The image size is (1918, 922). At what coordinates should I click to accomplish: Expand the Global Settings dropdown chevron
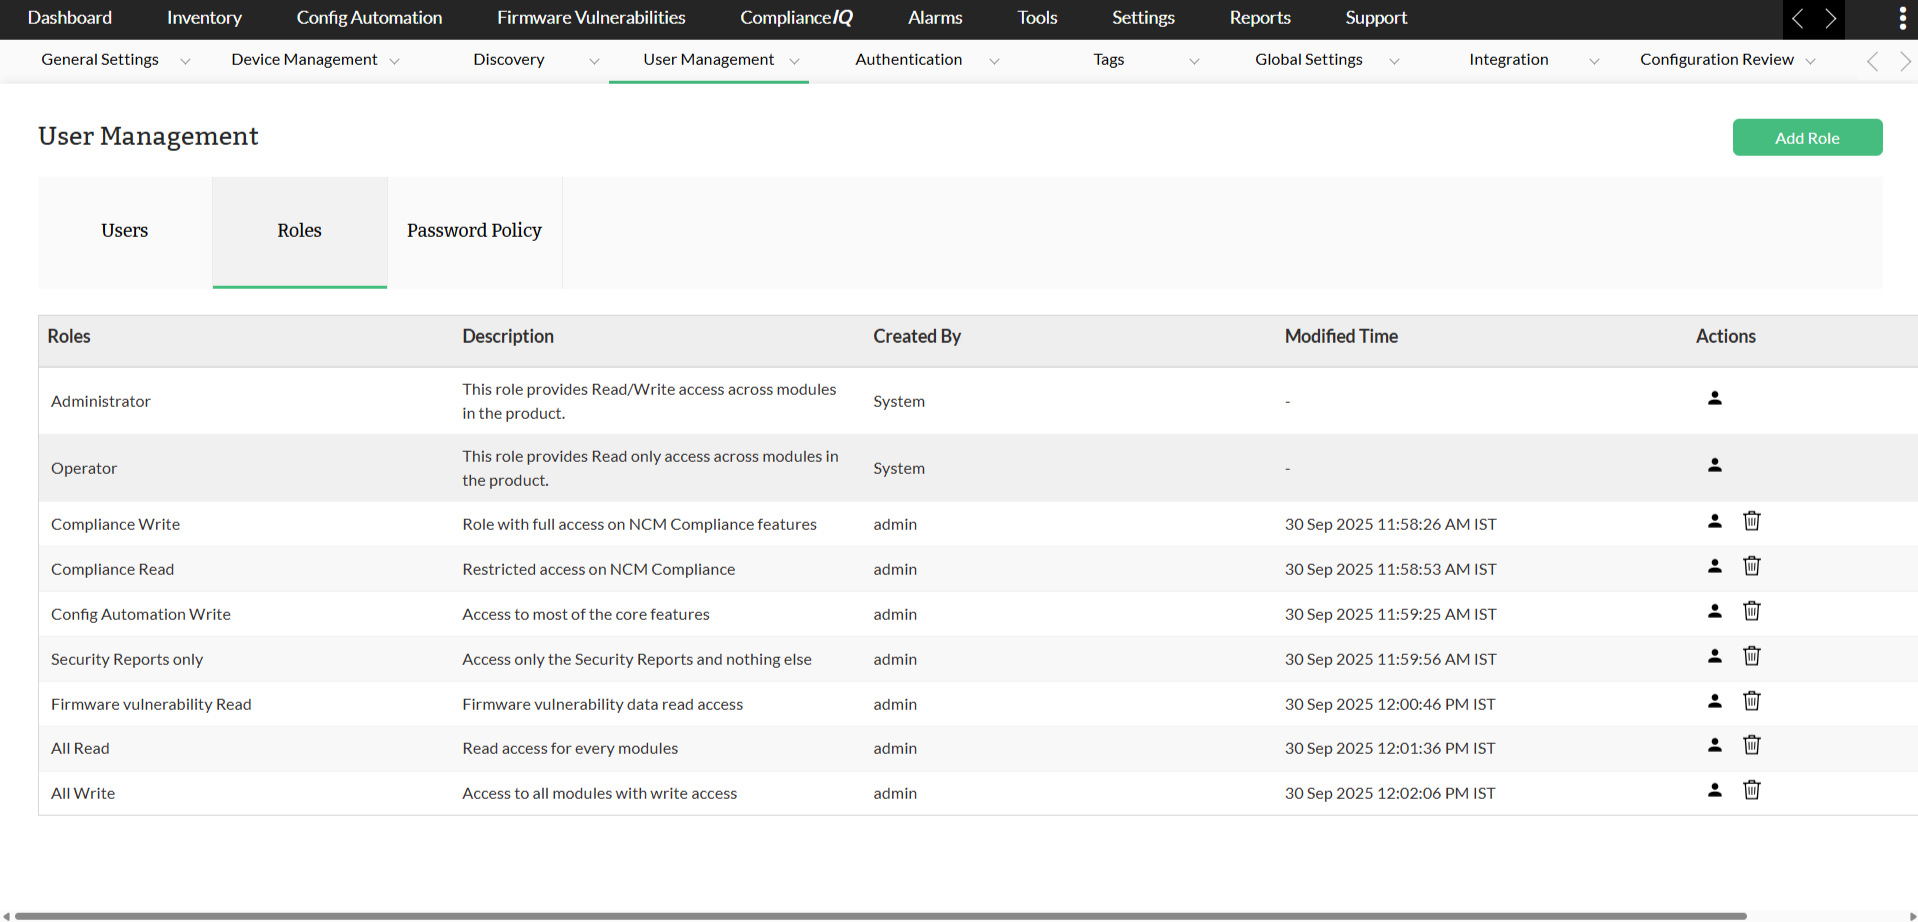coord(1394,61)
